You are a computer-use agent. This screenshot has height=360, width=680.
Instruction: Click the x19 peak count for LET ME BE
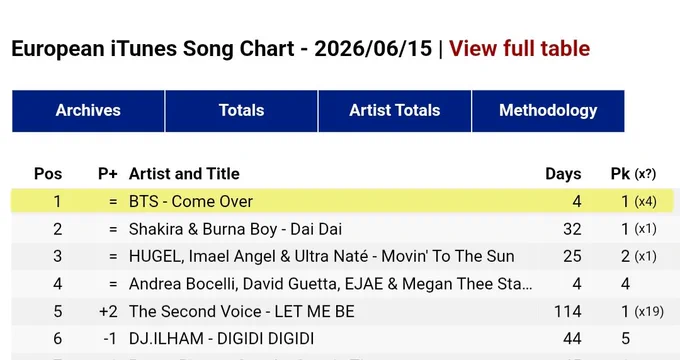[649, 312]
